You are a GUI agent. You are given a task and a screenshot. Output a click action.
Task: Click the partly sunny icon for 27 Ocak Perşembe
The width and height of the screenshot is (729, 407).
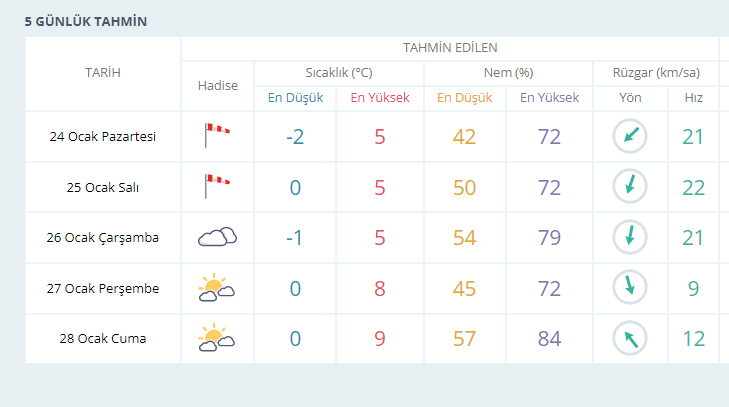pos(217,289)
